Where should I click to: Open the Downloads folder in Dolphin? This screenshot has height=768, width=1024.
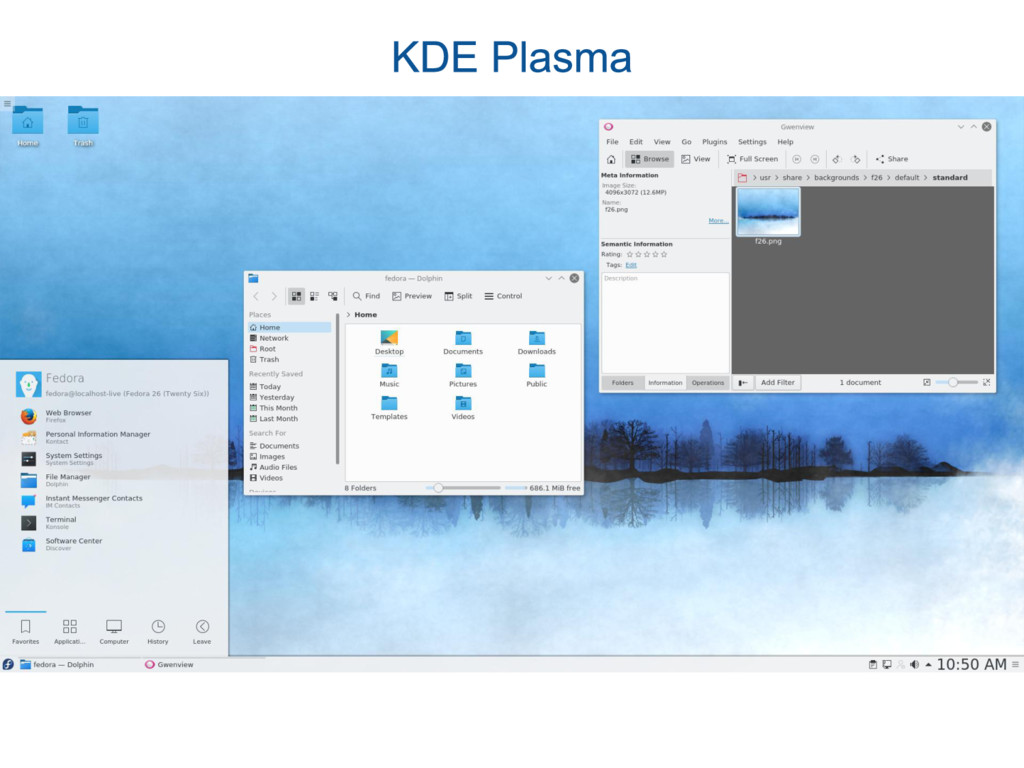click(537, 342)
